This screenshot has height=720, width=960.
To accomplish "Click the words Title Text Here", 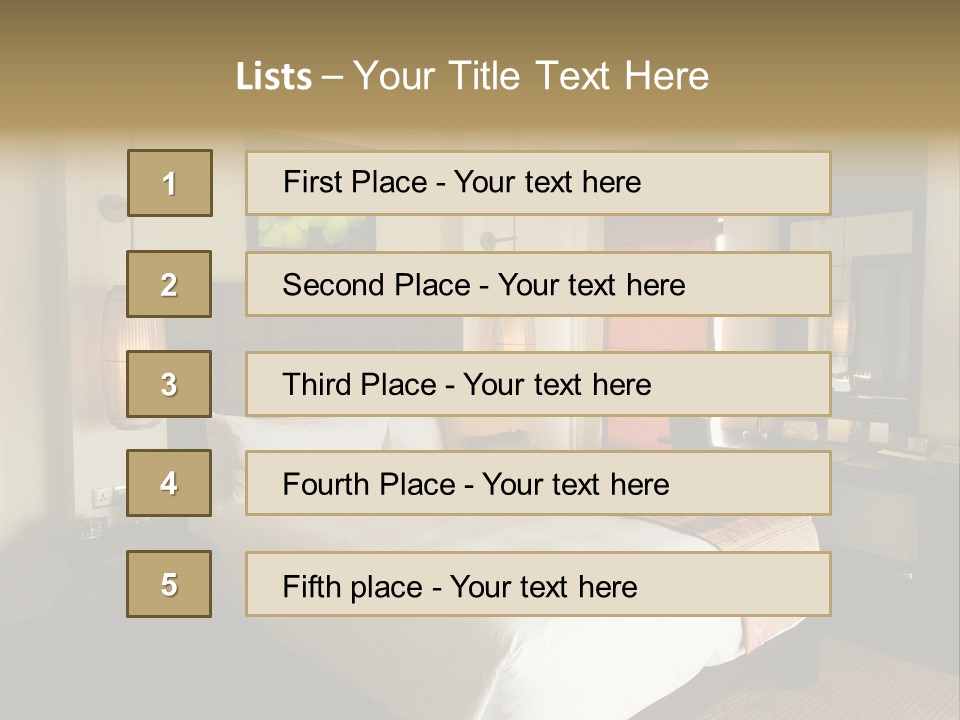I will tap(579, 76).
